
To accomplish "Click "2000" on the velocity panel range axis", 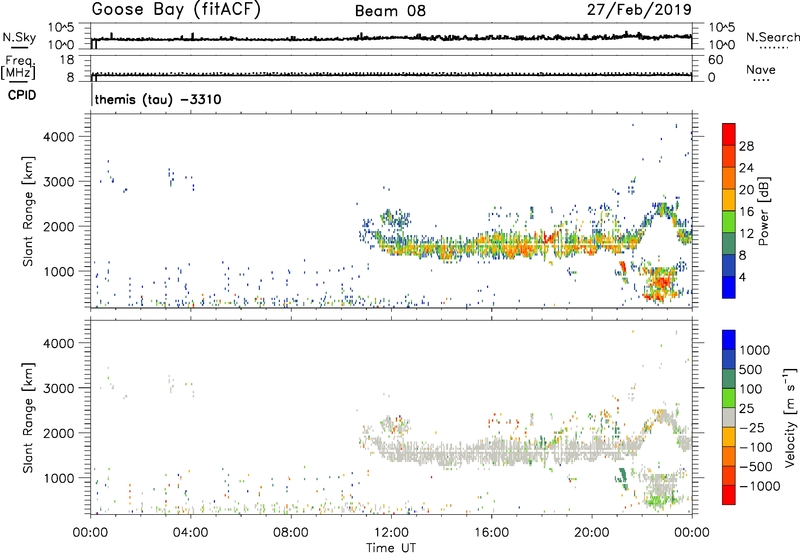I will coord(59,433).
